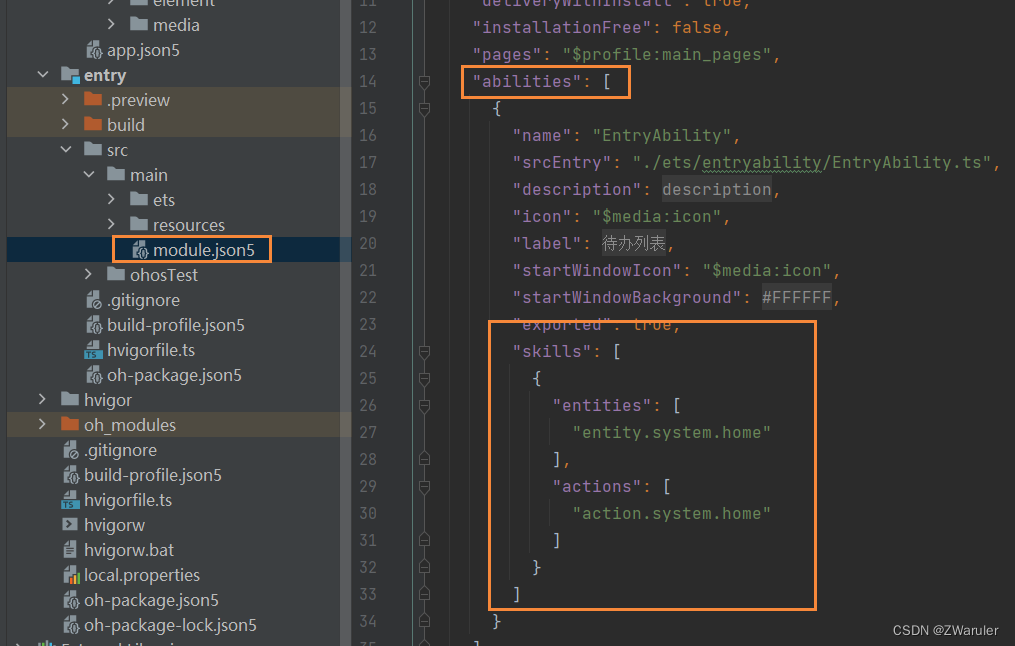The image size is (1015, 646).
Task: Click the oh_modules folder icon
Action: point(70,424)
